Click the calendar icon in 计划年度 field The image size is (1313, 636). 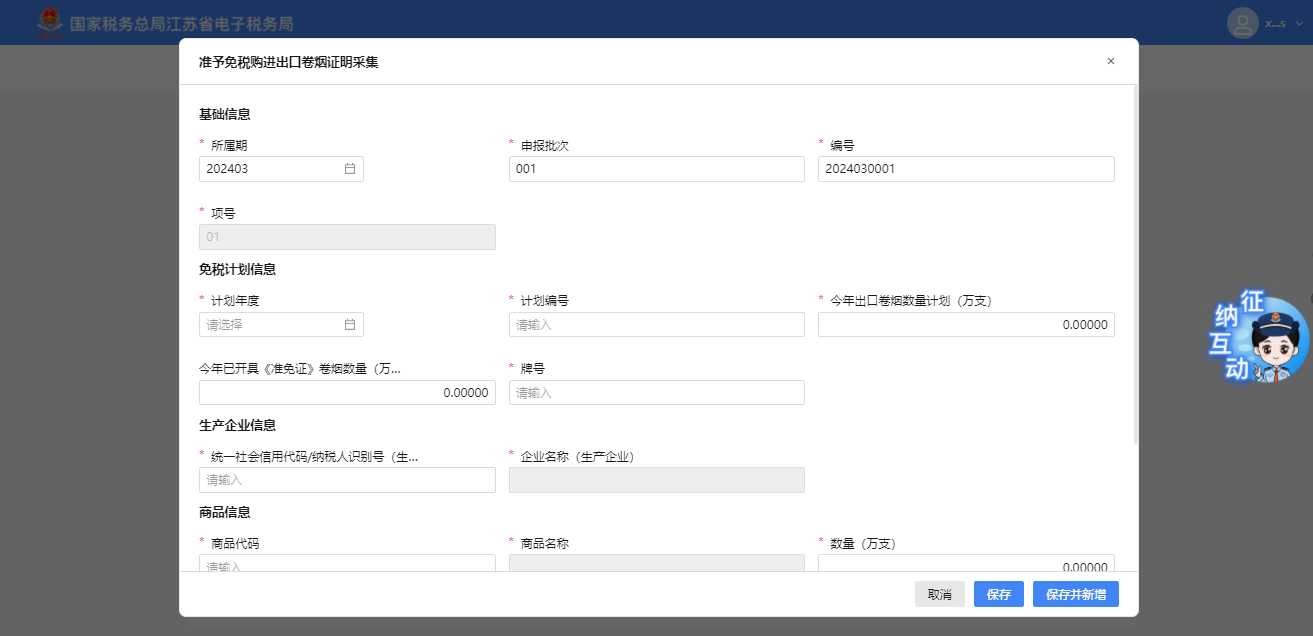pos(350,325)
